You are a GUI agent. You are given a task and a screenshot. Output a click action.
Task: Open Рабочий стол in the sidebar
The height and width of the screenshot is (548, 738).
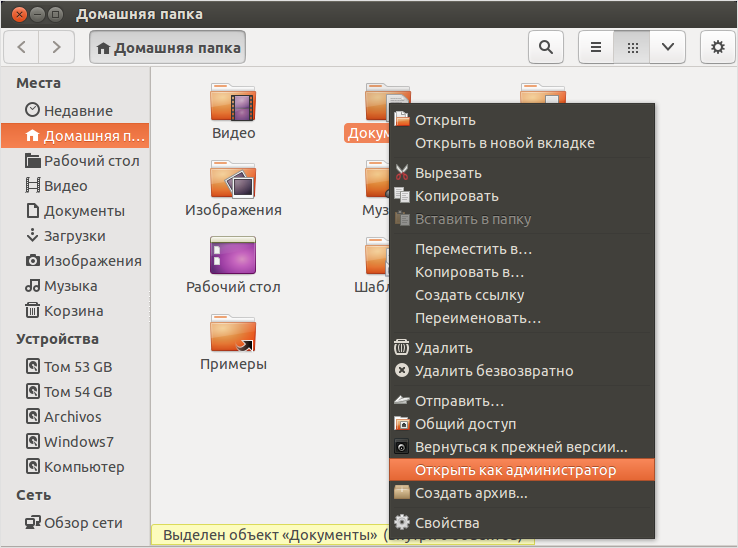click(75, 161)
